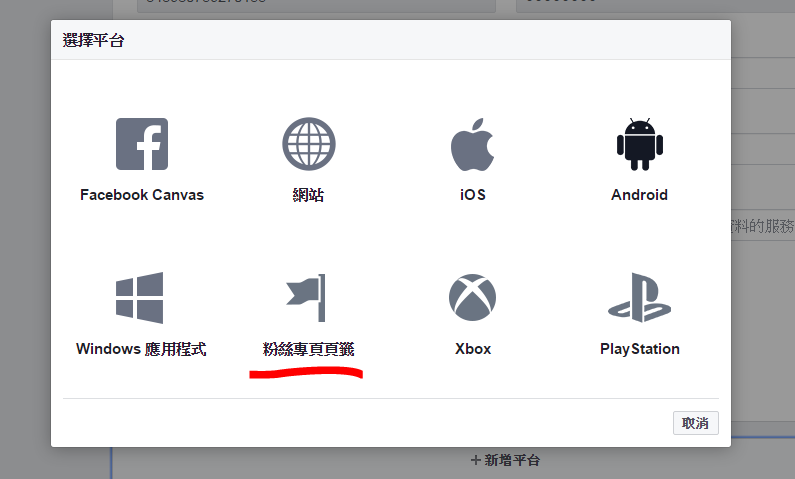The height and width of the screenshot is (479, 795).
Task: Select the PlayStation logo icon
Action: [x=639, y=298]
